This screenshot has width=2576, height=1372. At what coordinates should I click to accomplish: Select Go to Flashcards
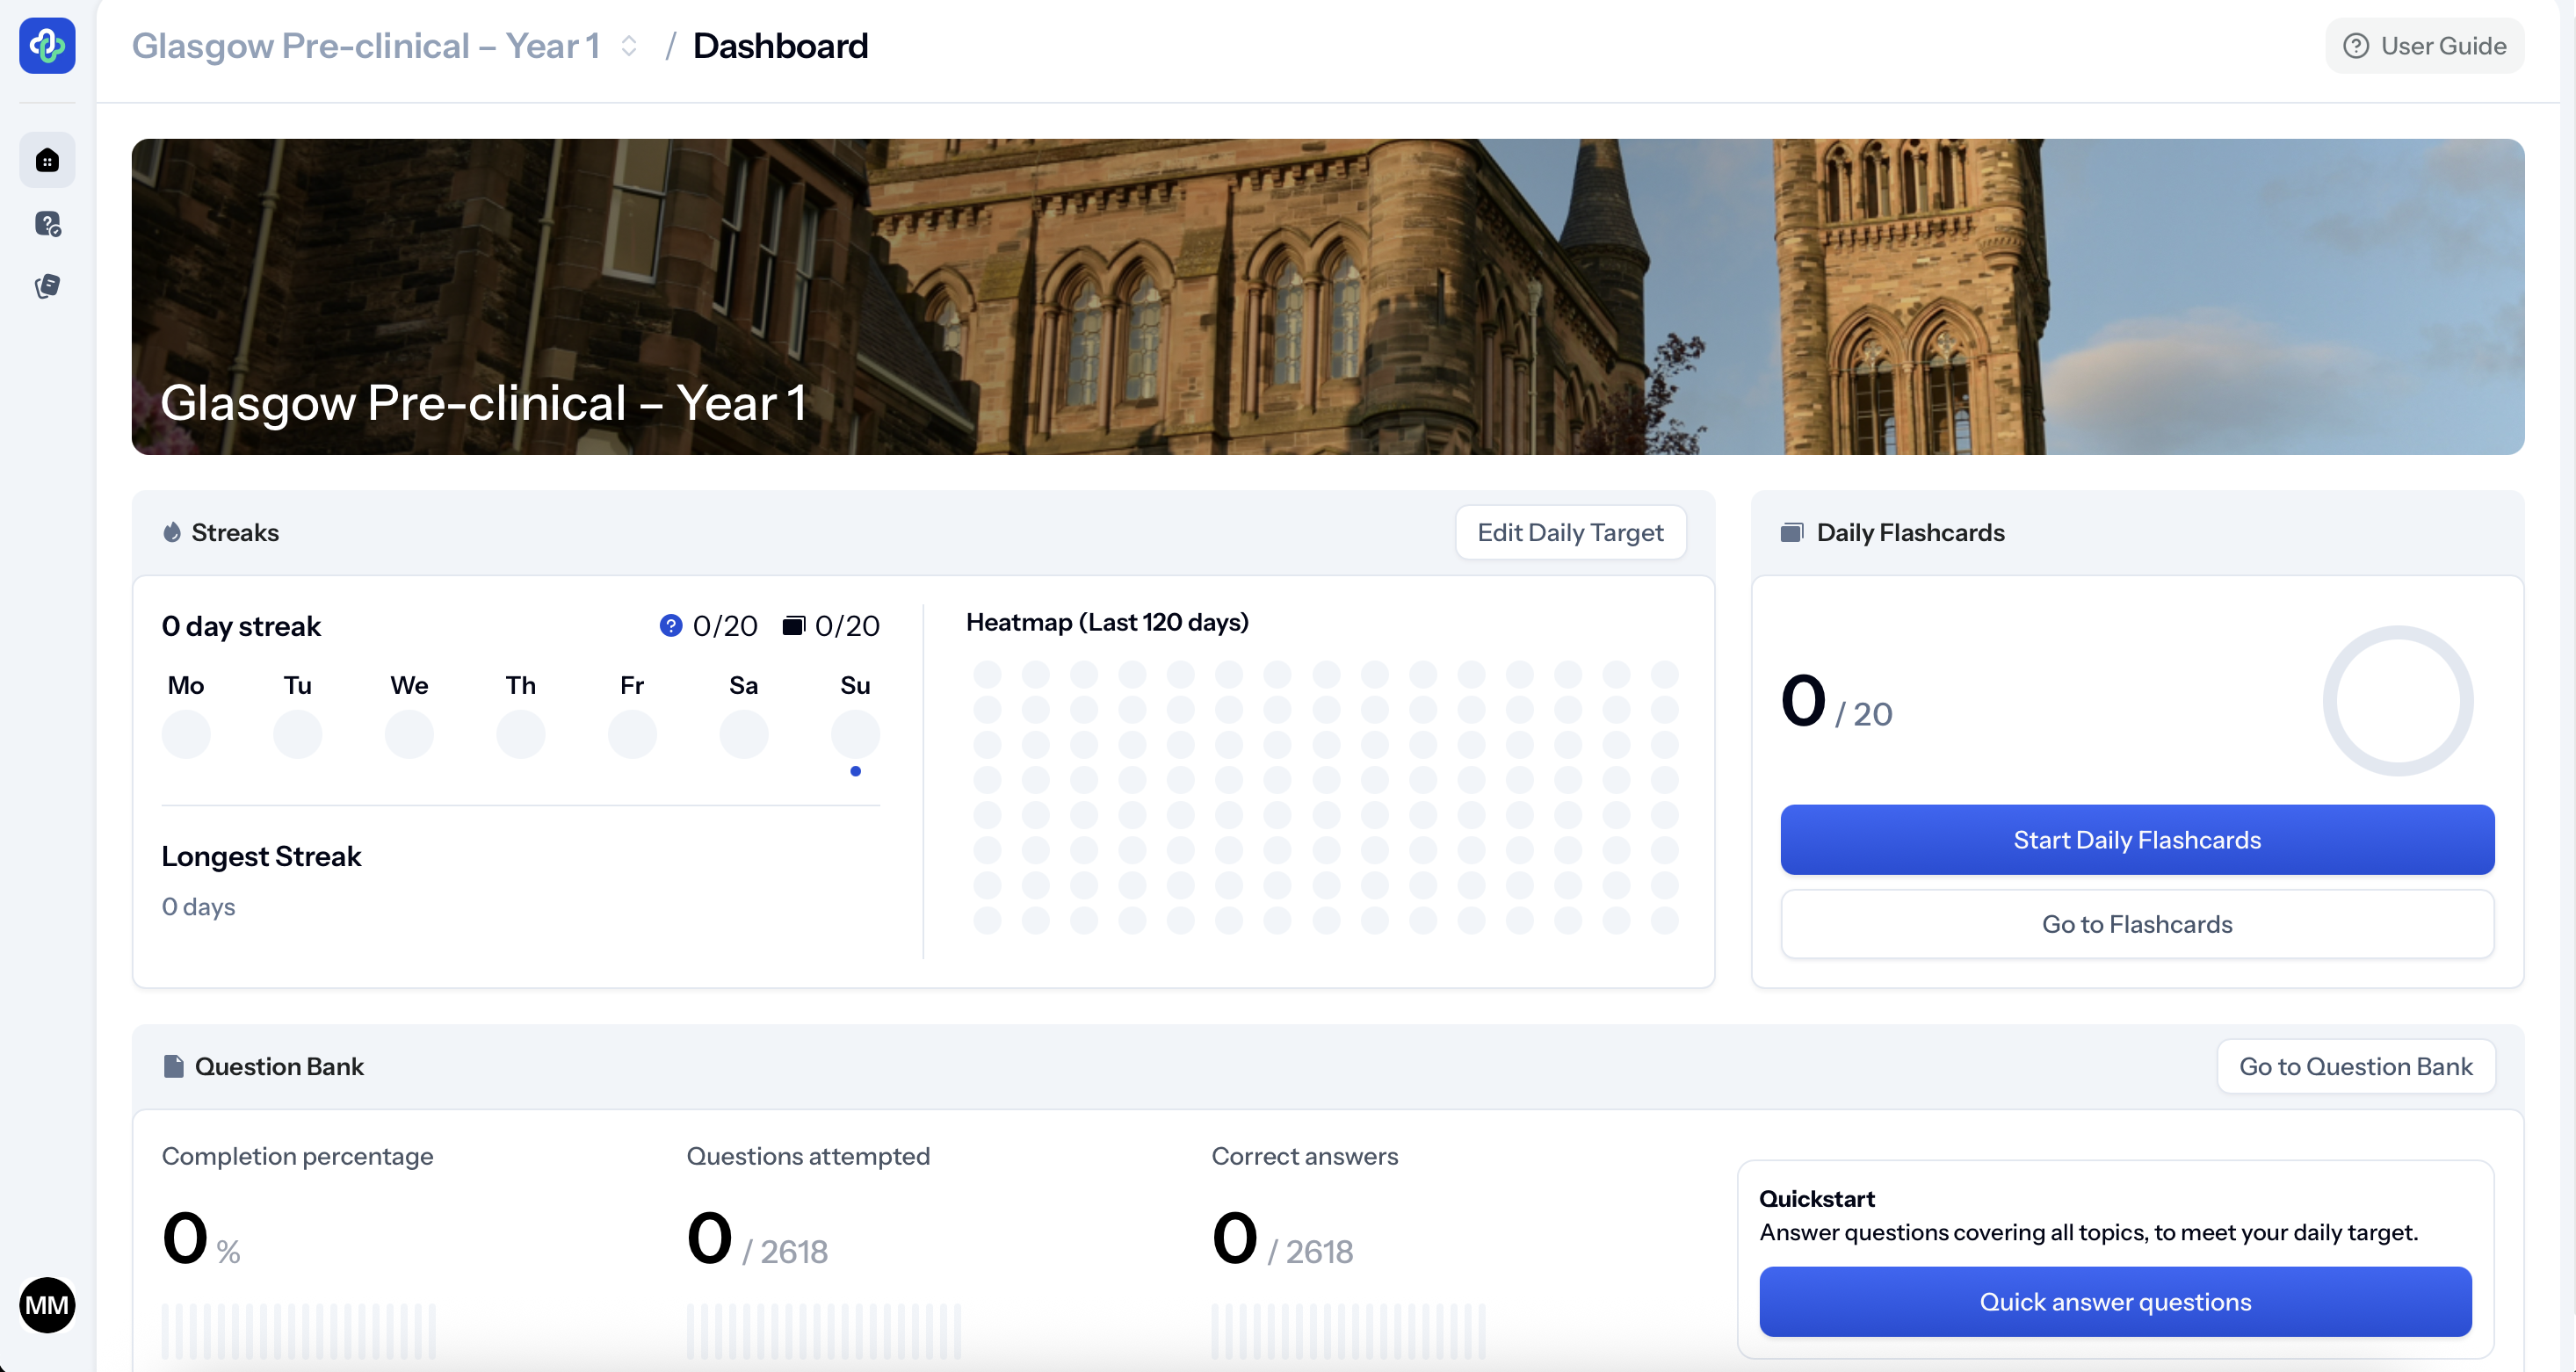2136,924
